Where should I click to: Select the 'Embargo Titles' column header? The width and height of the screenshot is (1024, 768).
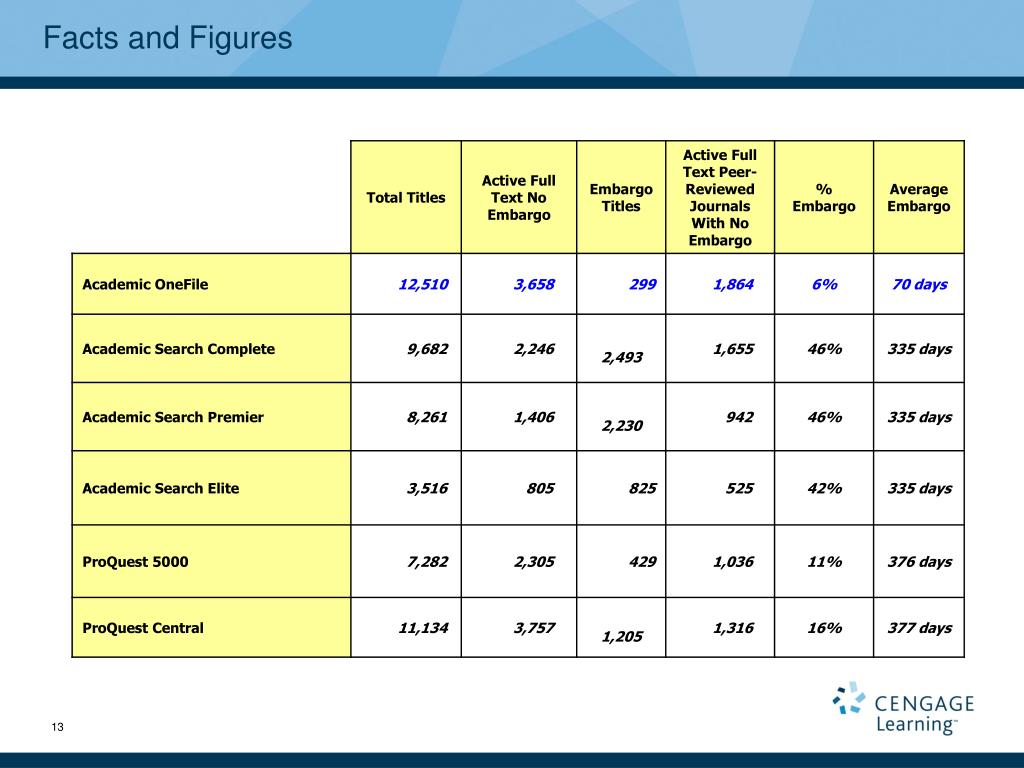click(x=621, y=197)
